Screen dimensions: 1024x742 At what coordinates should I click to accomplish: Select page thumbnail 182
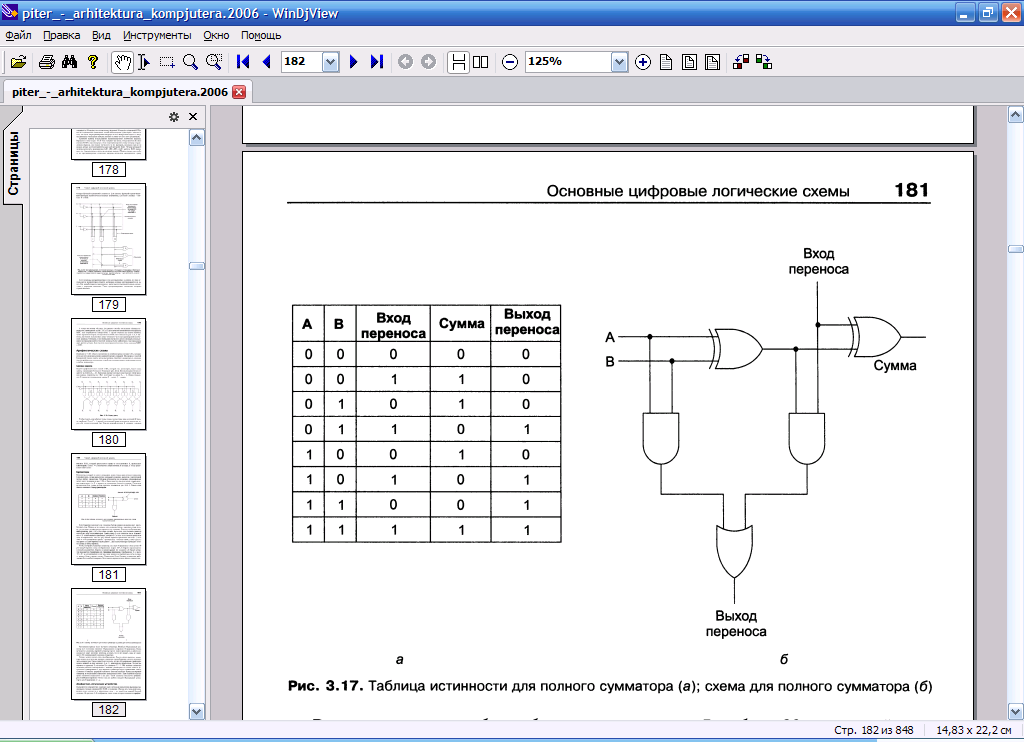coord(108,645)
